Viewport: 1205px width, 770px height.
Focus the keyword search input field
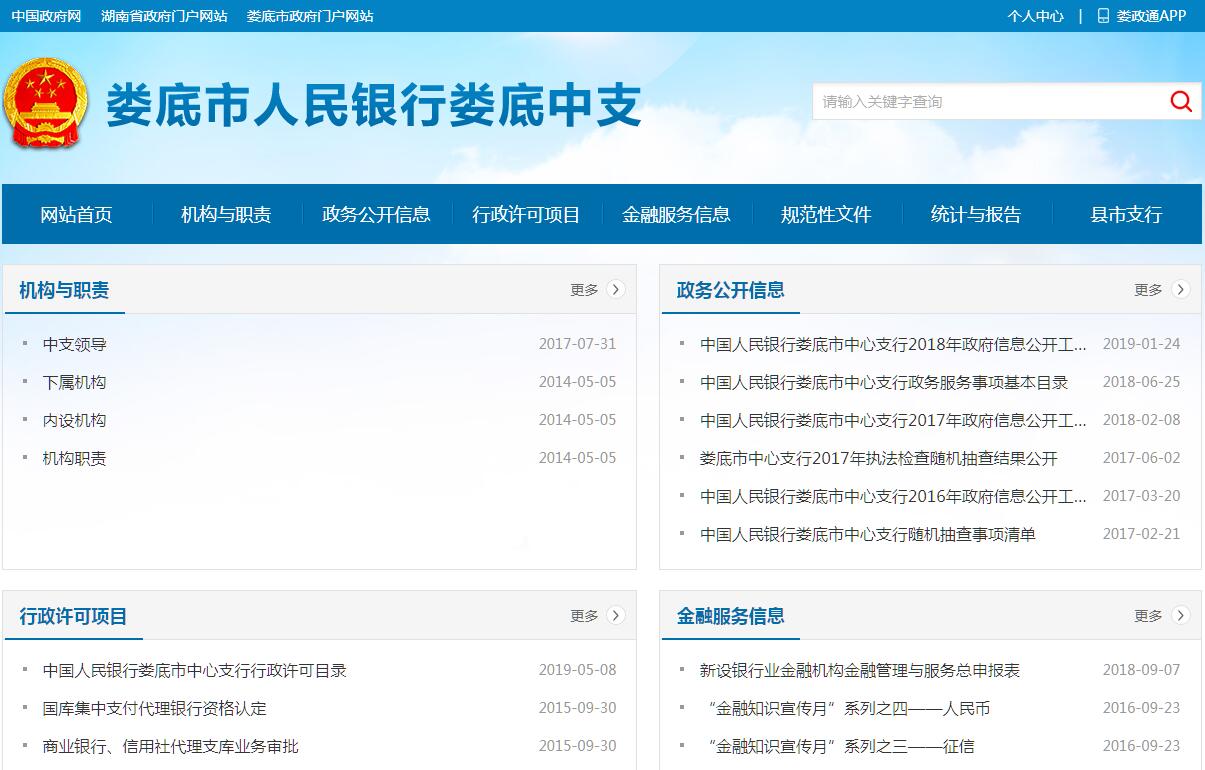[x=990, y=101]
